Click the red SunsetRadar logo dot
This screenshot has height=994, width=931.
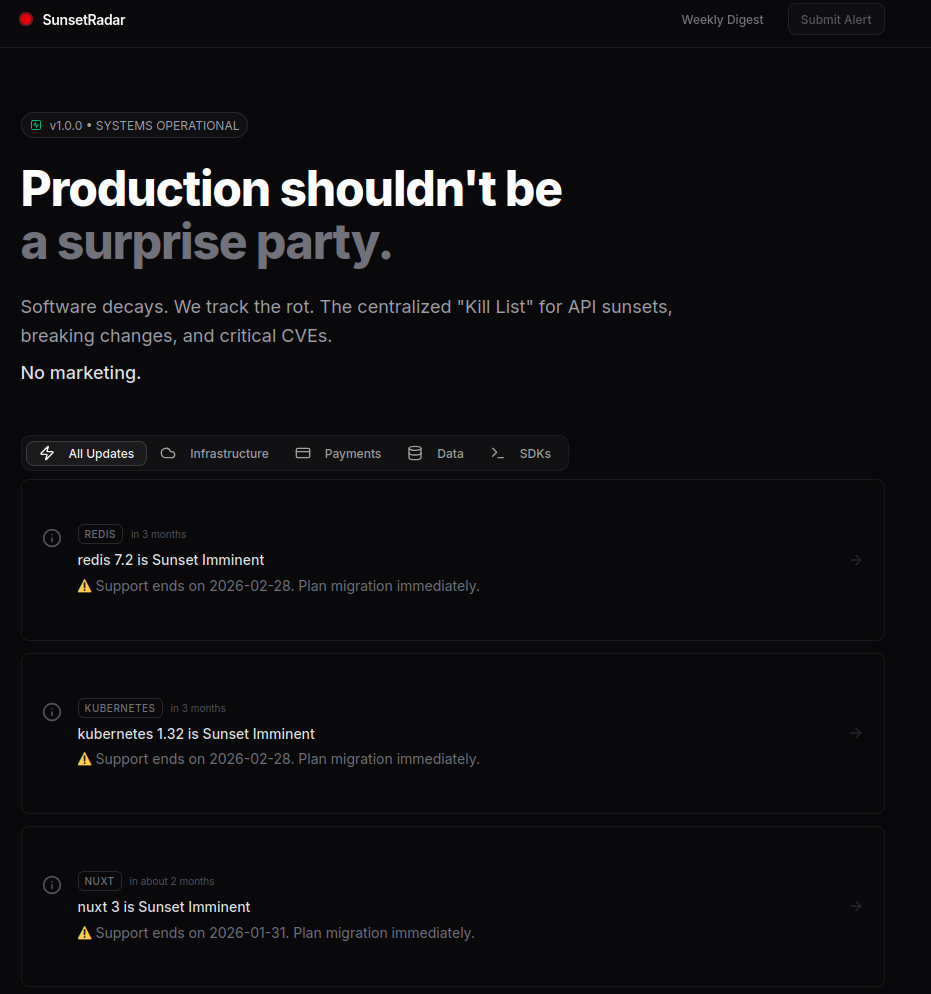pyautogui.click(x=26, y=19)
